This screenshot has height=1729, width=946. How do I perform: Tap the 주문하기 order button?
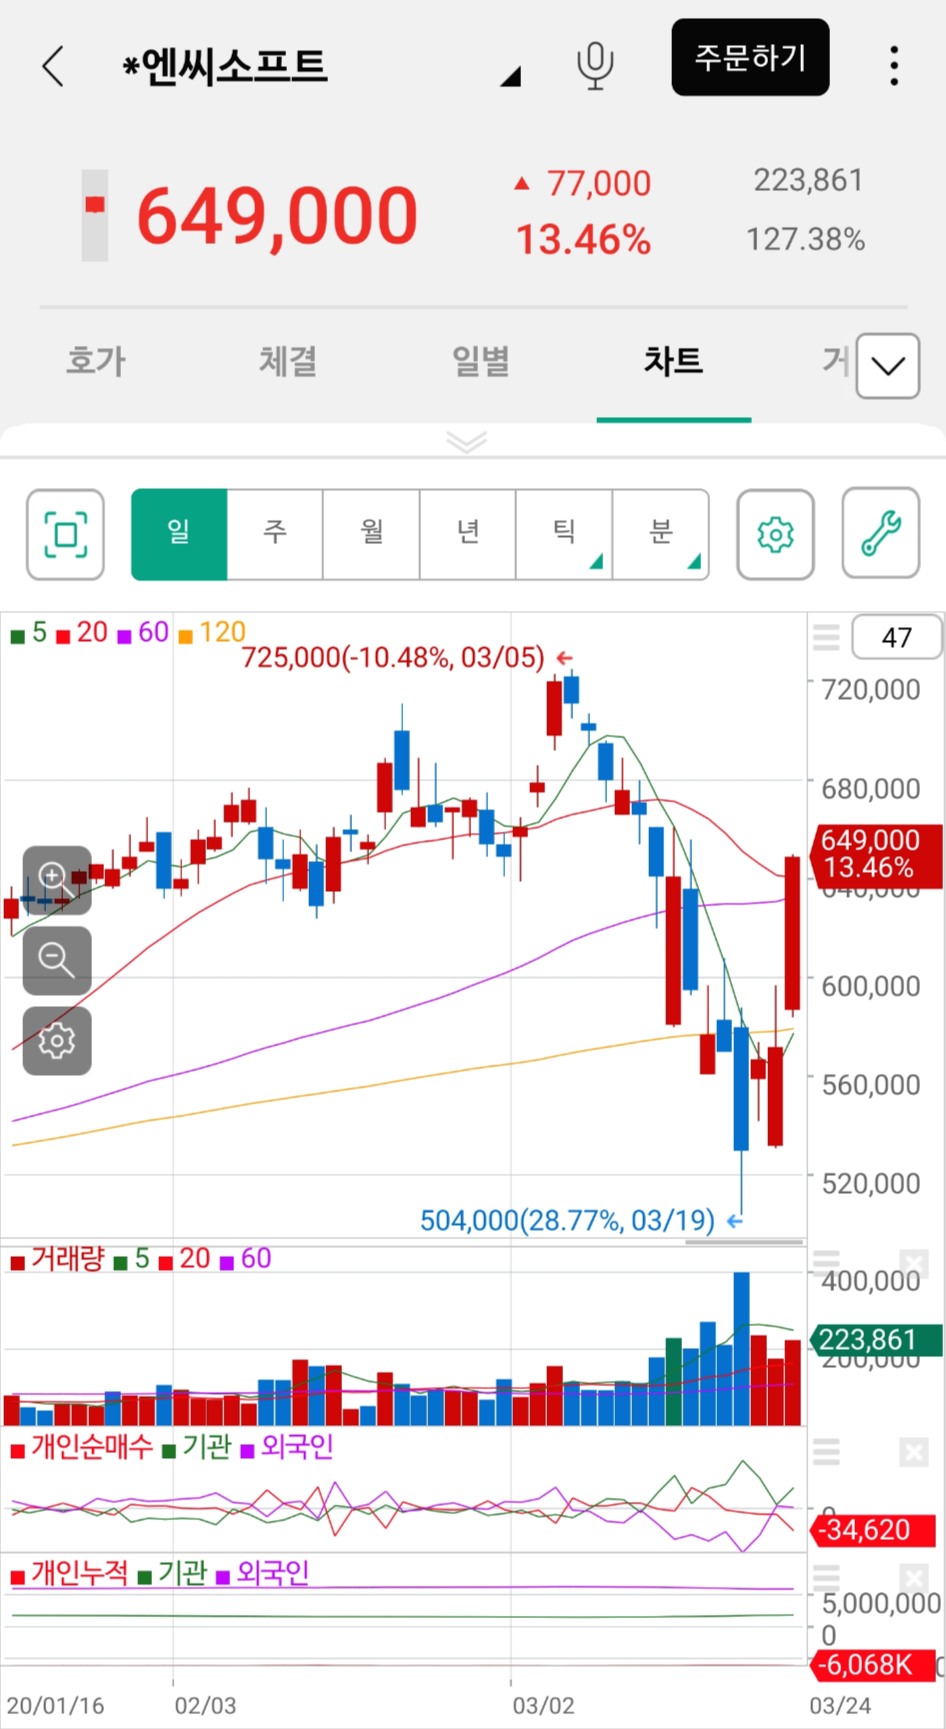[x=750, y=57]
